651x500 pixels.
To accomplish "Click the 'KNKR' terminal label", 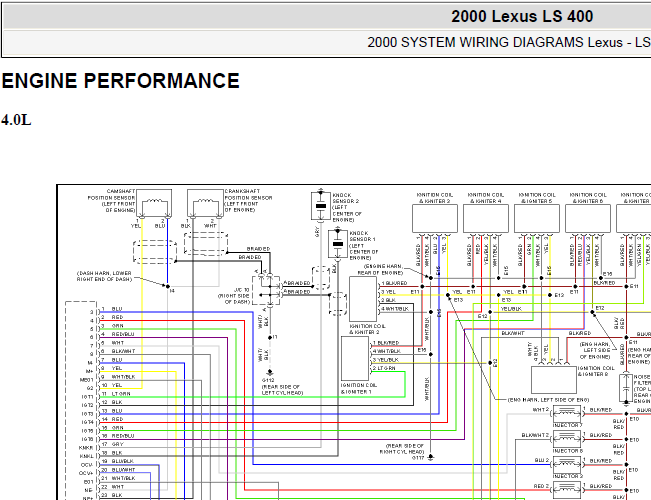I will tap(86, 448).
